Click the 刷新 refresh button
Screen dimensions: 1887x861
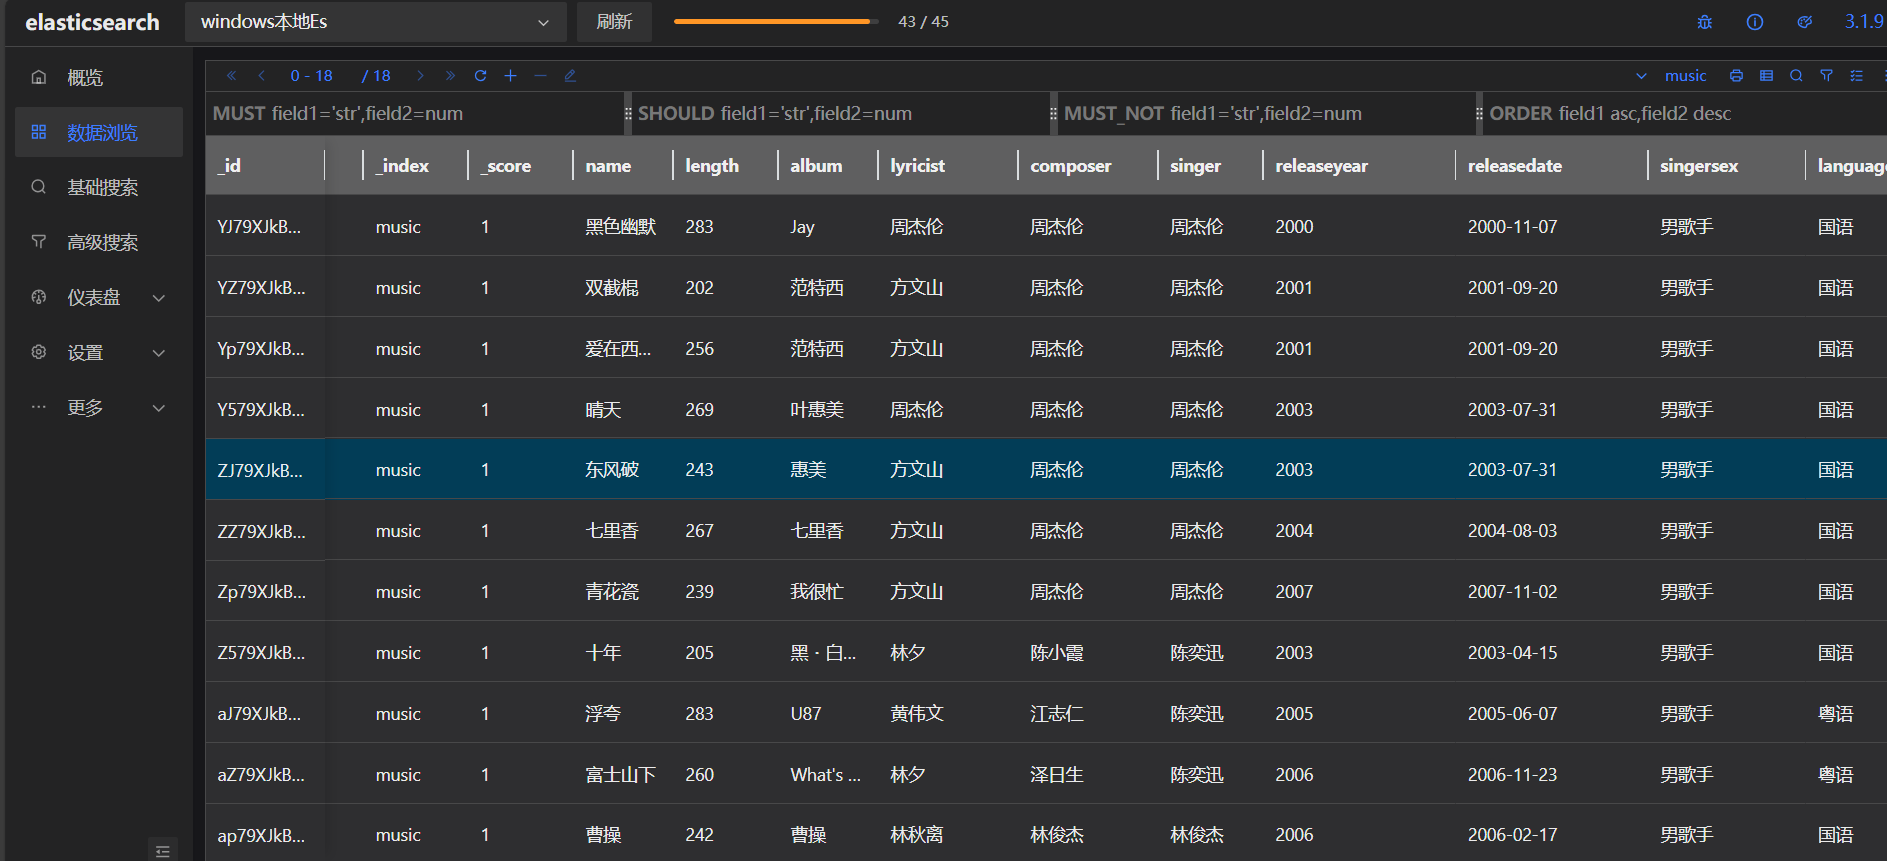pos(614,22)
